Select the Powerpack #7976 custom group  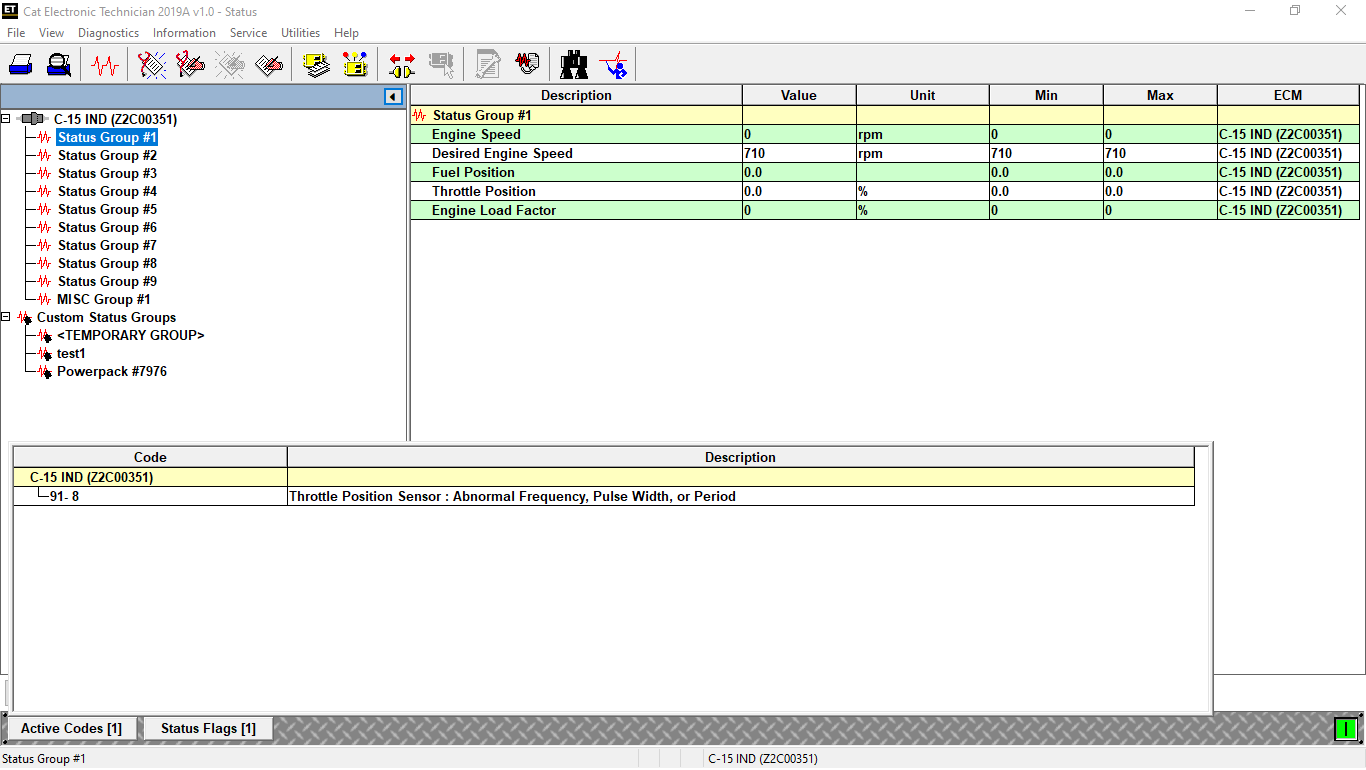click(112, 371)
